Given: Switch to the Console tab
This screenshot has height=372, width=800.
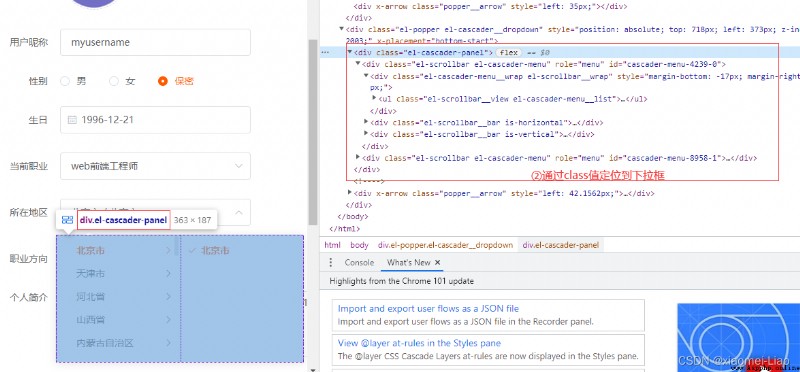Looking at the screenshot, I should coord(359,262).
